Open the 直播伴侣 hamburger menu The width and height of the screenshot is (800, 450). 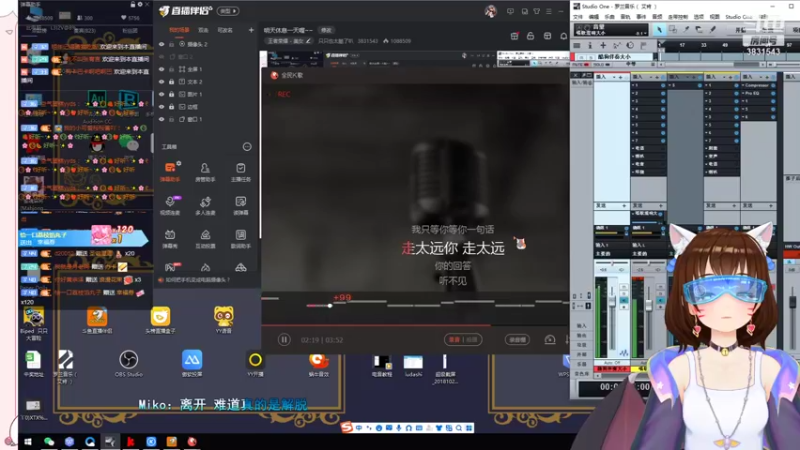[549, 11]
